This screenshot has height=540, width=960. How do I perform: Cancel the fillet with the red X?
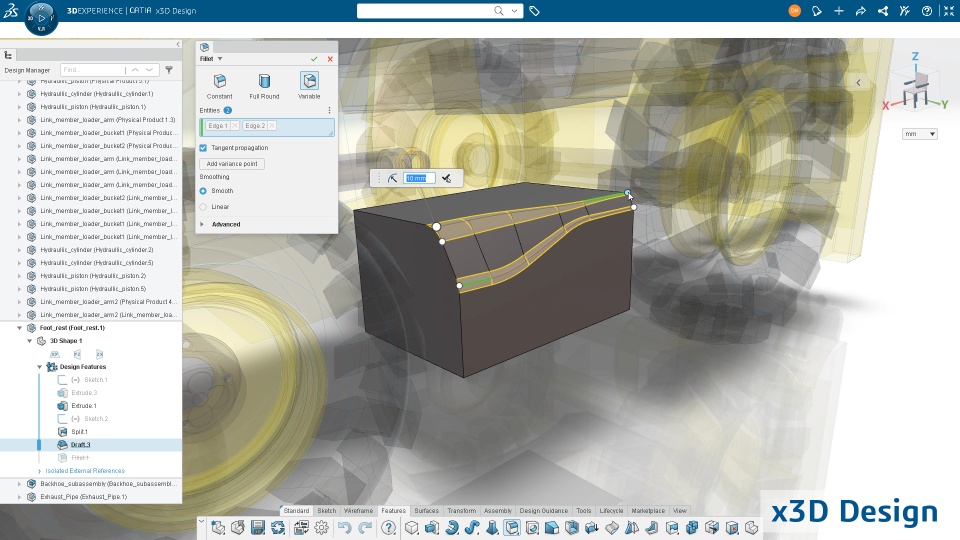[330, 59]
